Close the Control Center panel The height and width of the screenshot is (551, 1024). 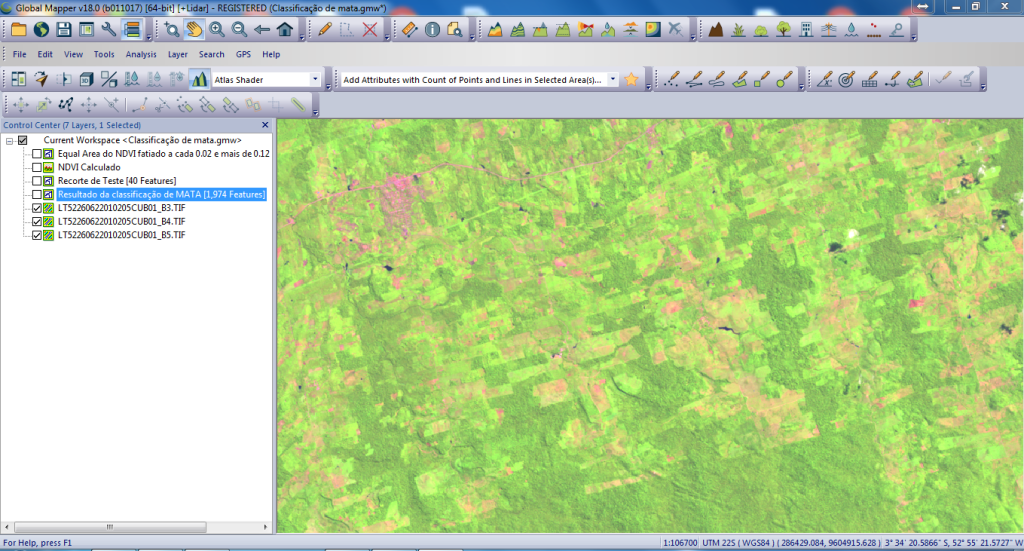265,125
